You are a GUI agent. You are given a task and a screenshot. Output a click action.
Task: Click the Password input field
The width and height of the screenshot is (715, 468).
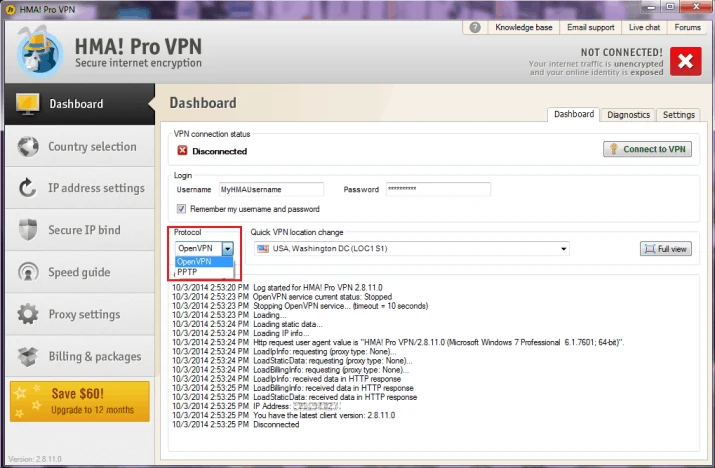point(438,189)
